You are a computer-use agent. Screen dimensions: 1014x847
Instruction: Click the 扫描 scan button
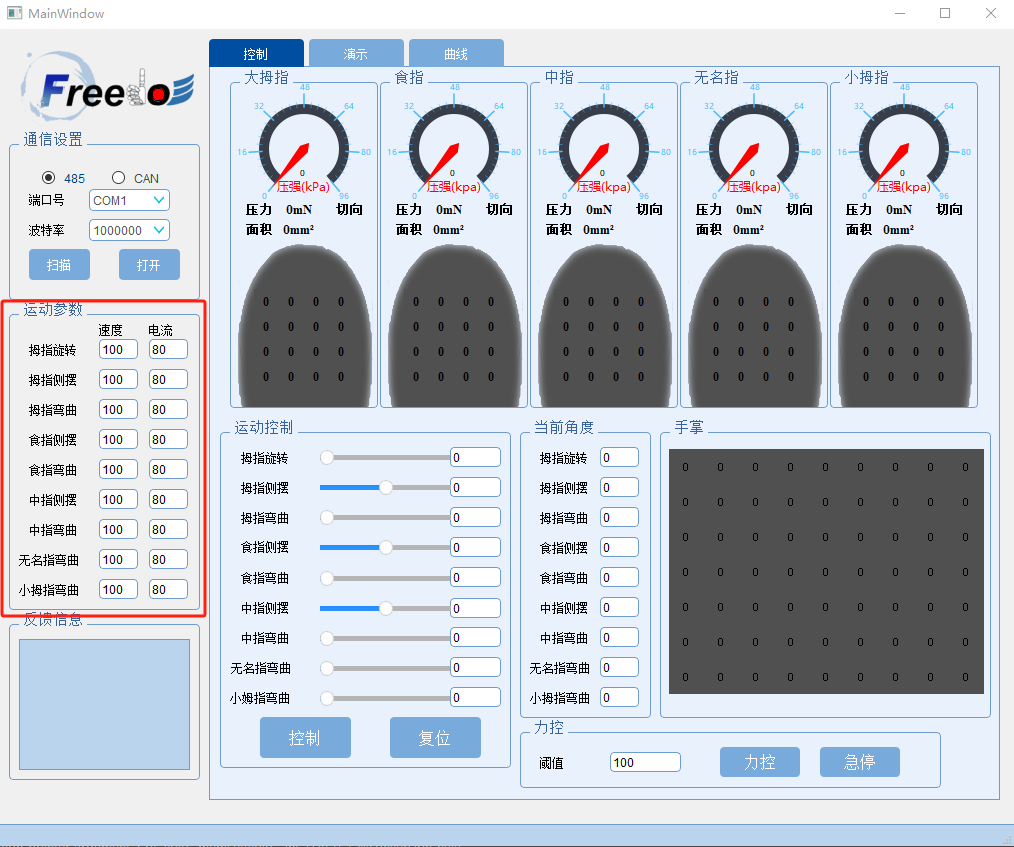pyautogui.click(x=59, y=264)
